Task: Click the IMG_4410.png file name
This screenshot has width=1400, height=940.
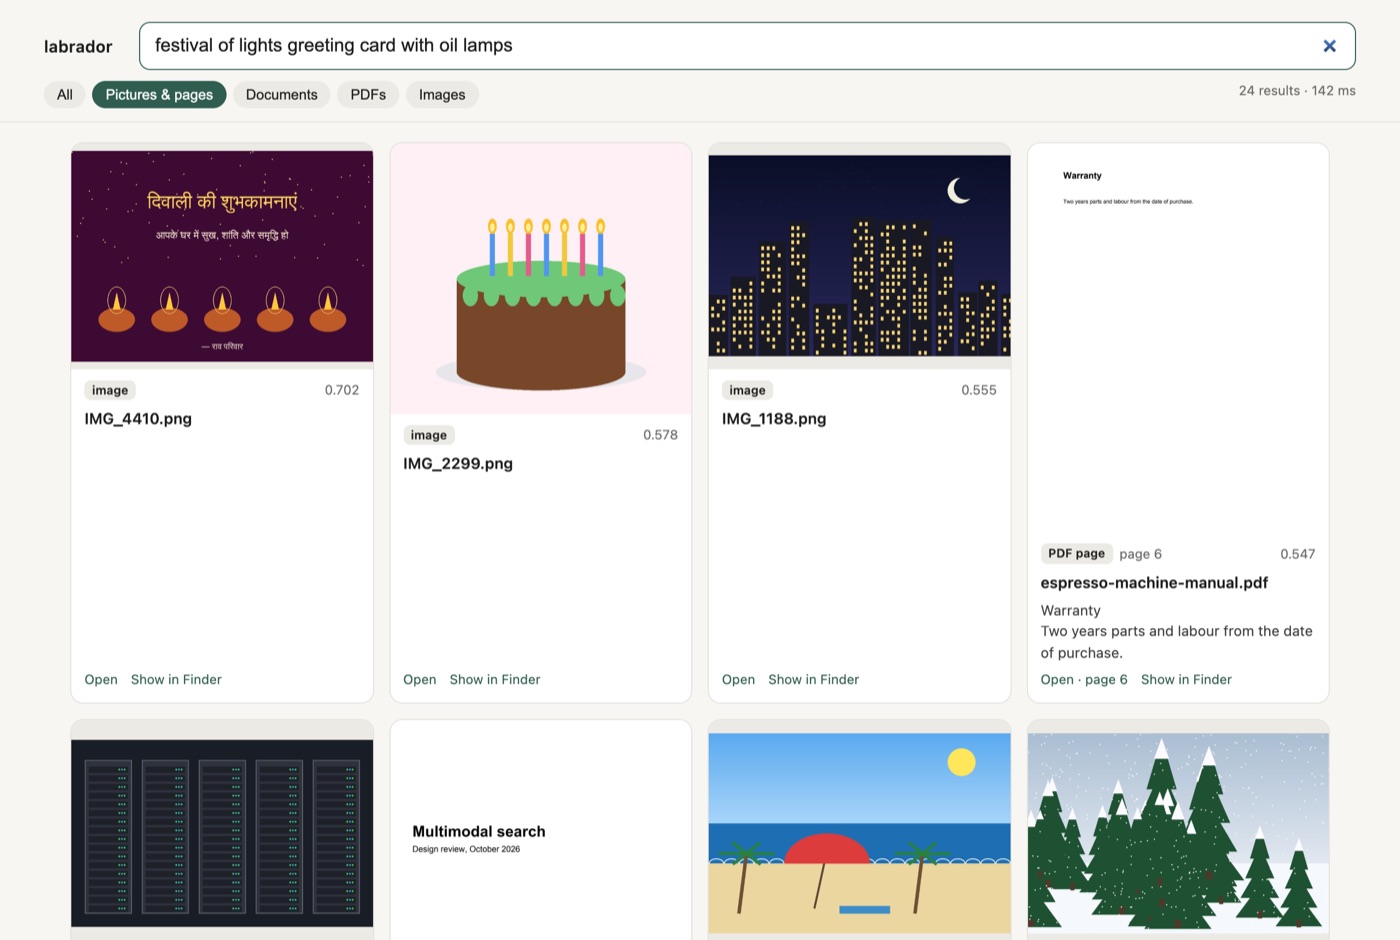Action: point(138,419)
